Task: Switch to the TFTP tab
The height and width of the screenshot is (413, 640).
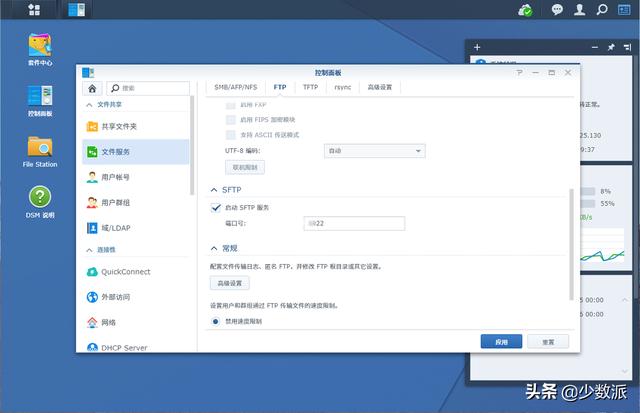Action: coord(311,87)
